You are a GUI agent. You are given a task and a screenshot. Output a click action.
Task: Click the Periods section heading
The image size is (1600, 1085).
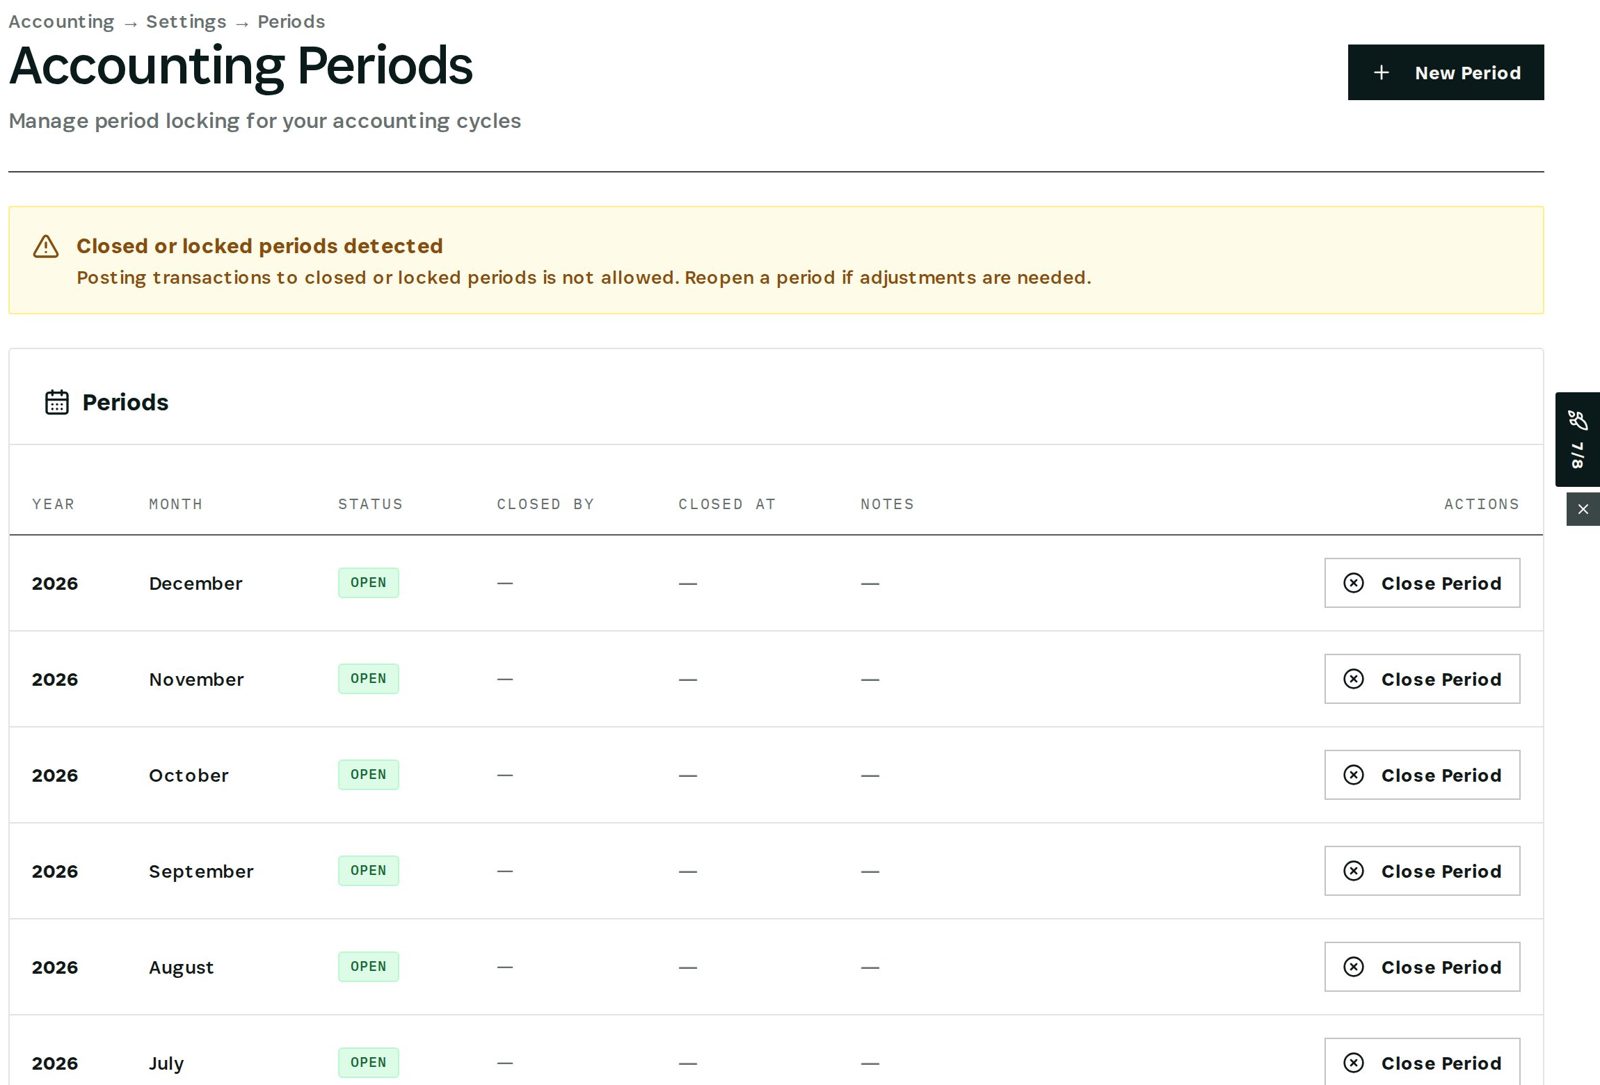(x=125, y=402)
